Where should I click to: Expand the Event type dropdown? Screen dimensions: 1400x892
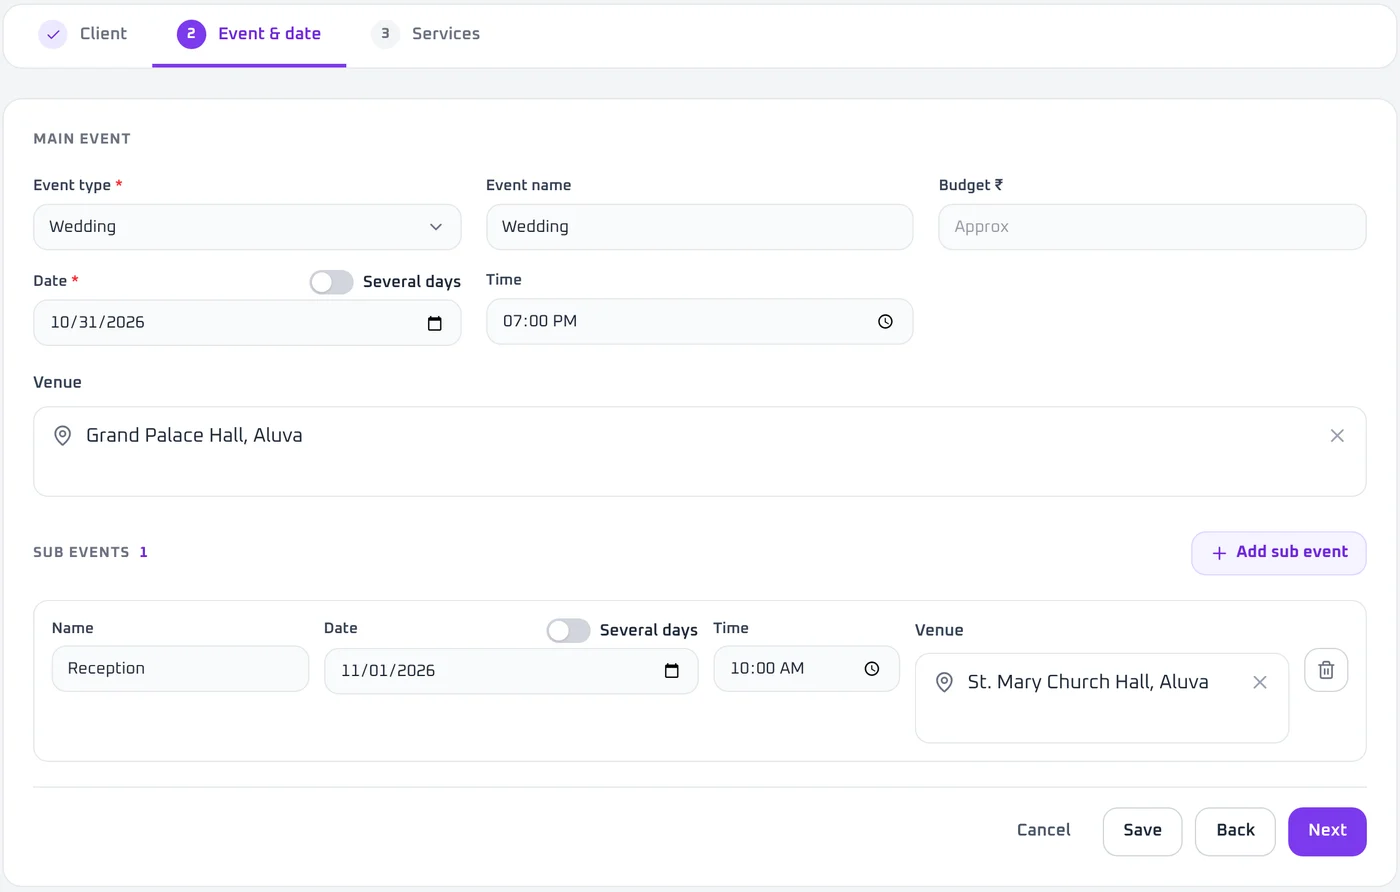tap(247, 227)
